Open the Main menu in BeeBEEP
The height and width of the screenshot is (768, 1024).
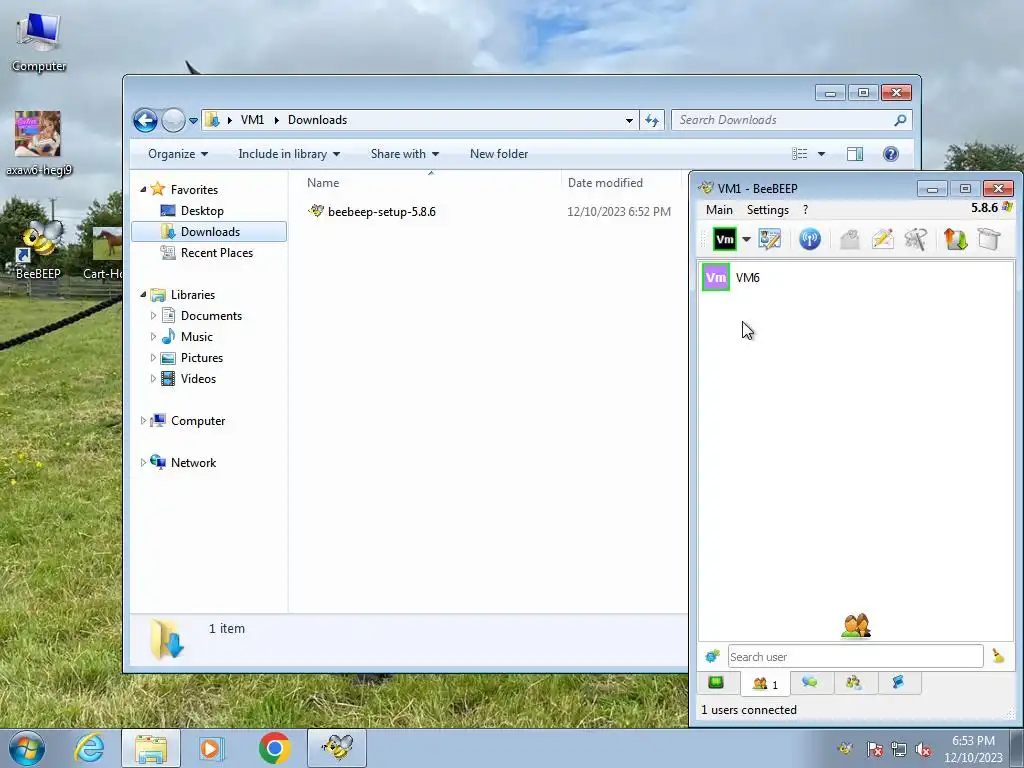pos(719,210)
